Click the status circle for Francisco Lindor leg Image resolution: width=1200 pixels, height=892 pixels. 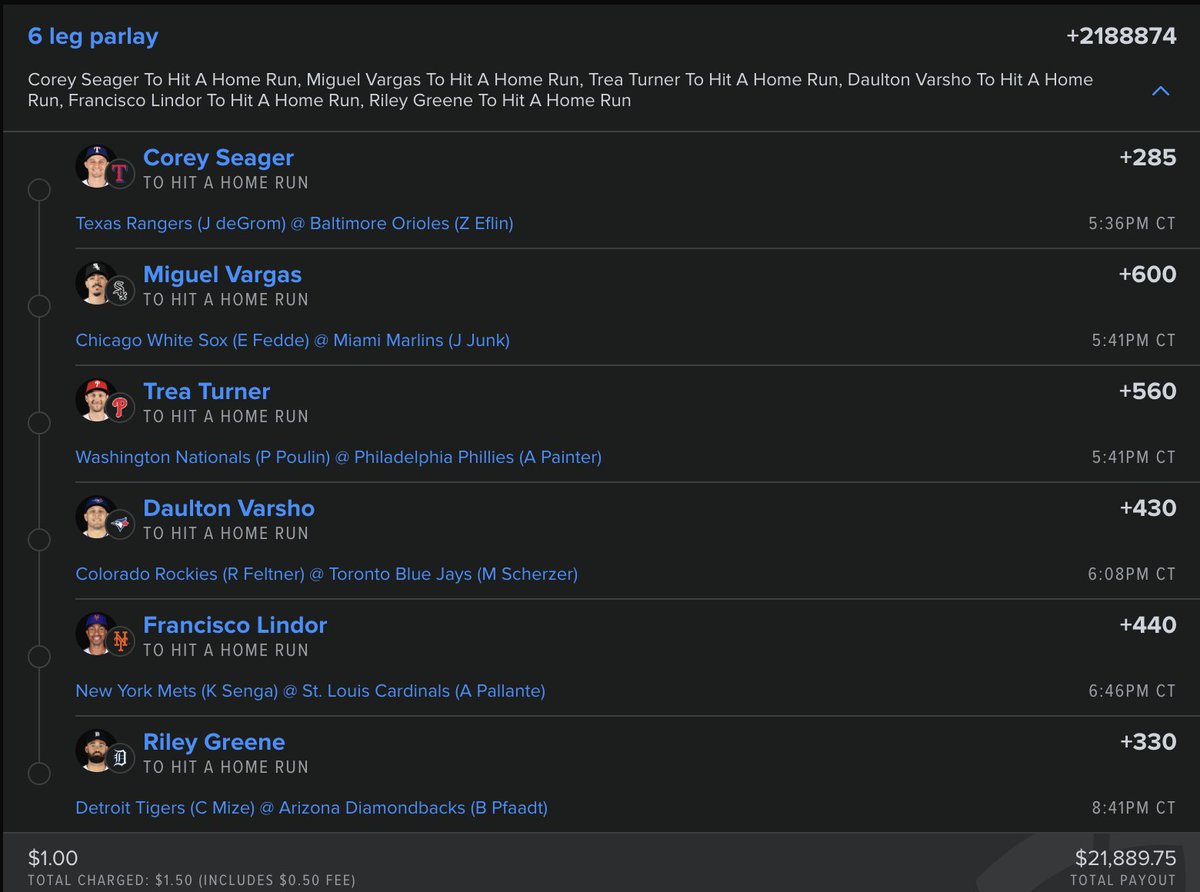(x=39, y=657)
